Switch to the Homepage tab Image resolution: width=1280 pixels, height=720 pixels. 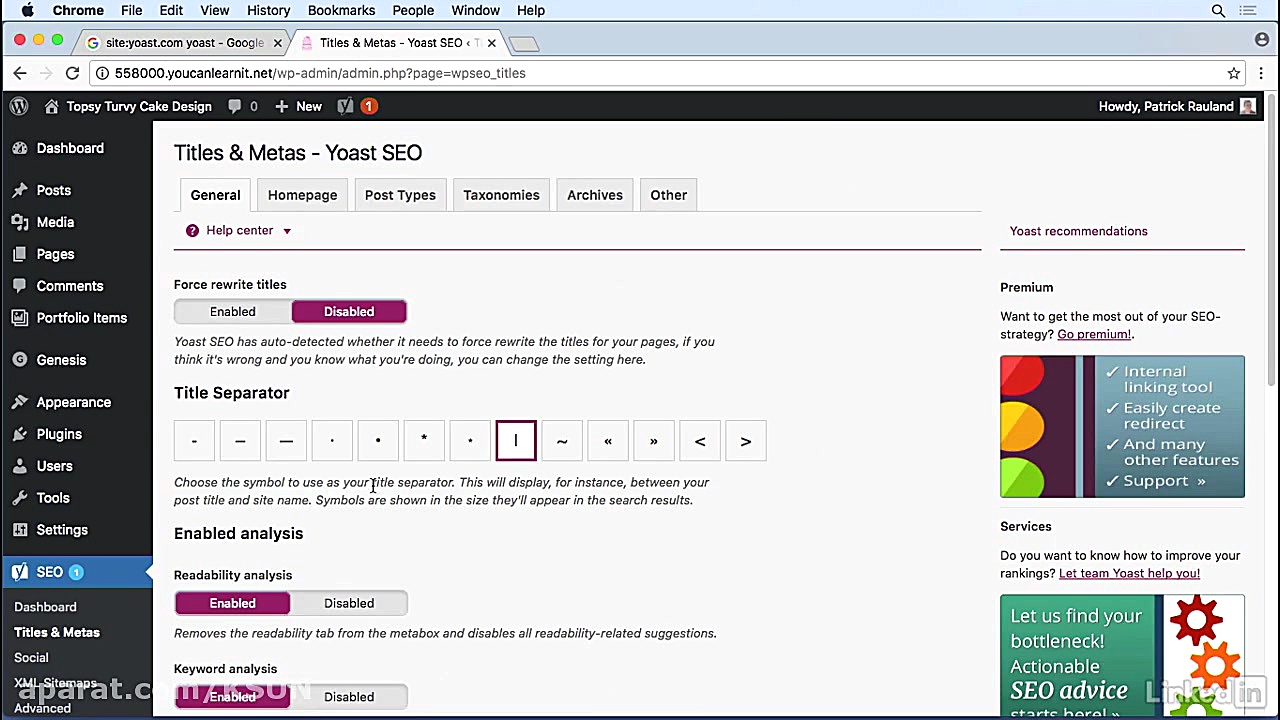point(302,195)
